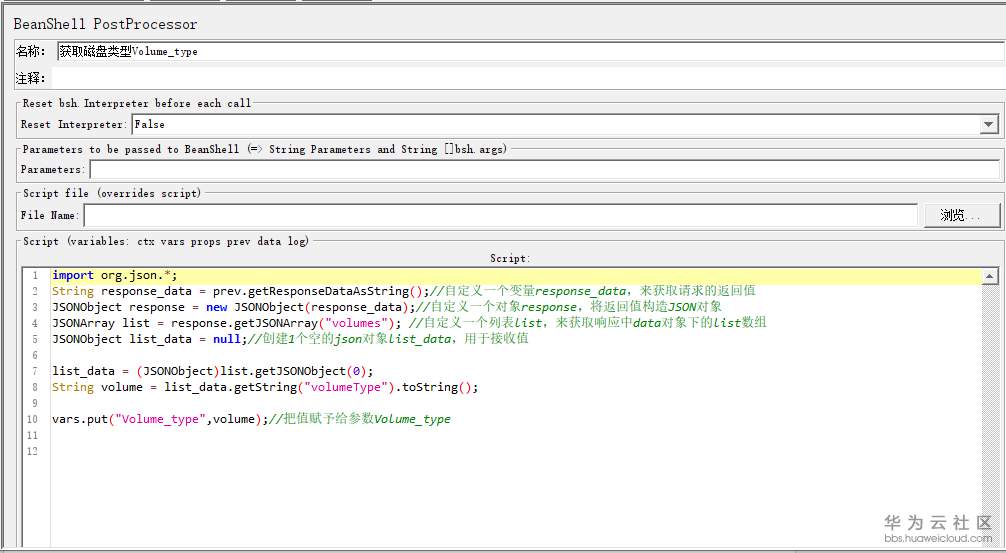The image size is (1006, 553).
Task: Click line number 12 in the gutter
Action: pyautogui.click(x=32, y=452)
